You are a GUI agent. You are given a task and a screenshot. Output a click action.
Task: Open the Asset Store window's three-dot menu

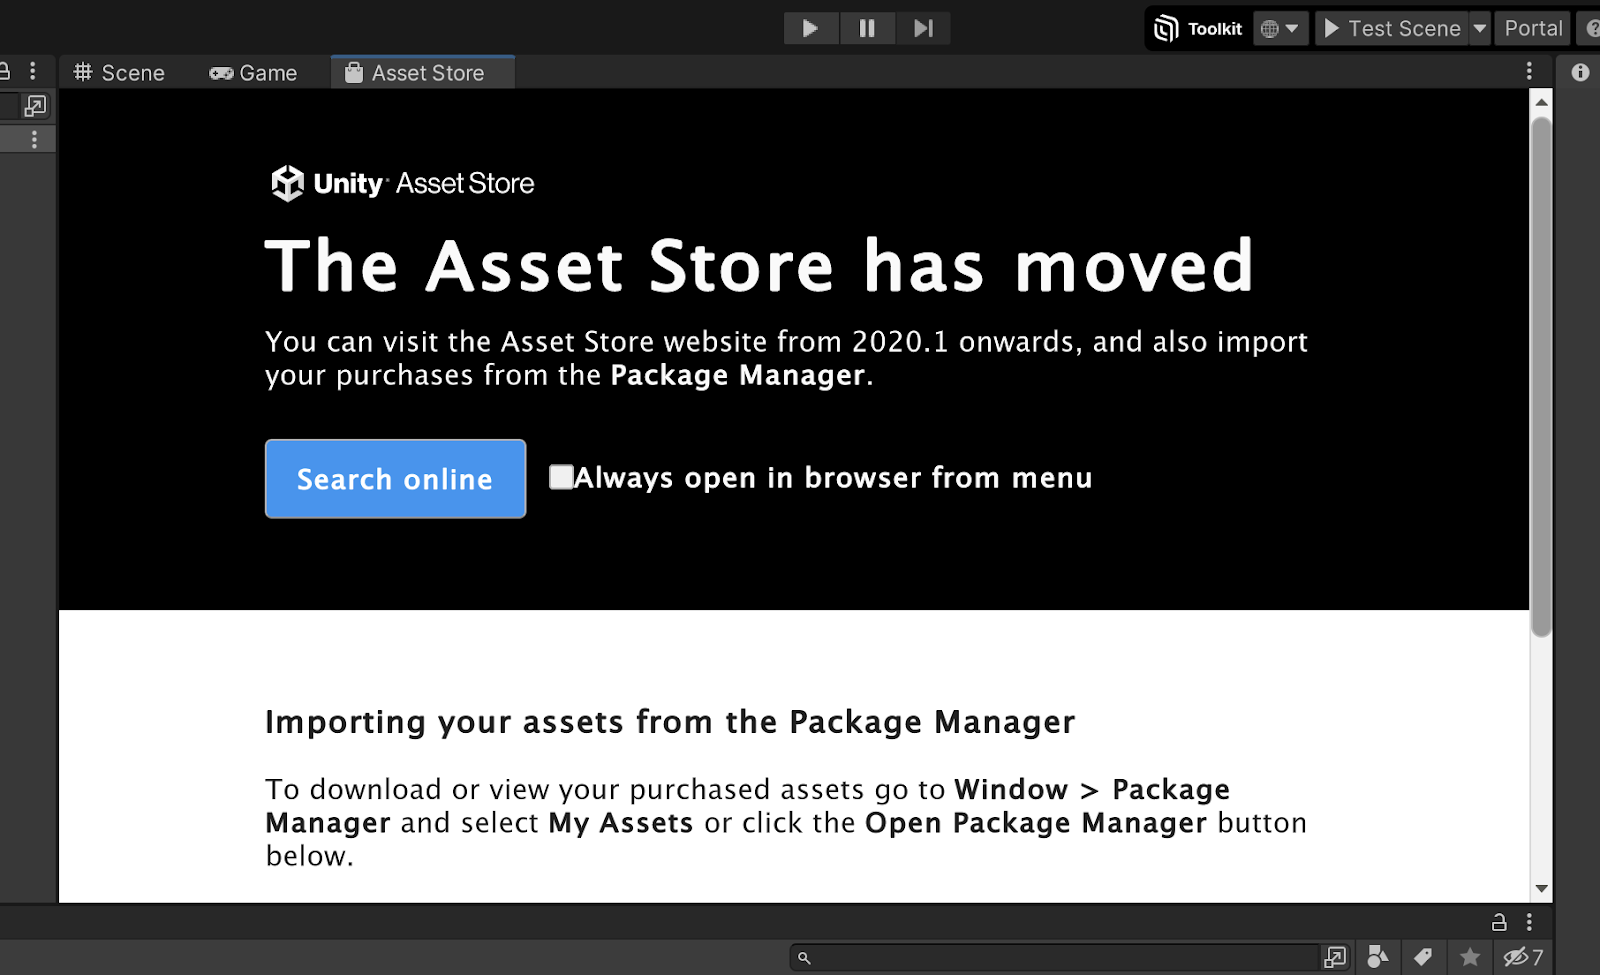[1529, 71]
